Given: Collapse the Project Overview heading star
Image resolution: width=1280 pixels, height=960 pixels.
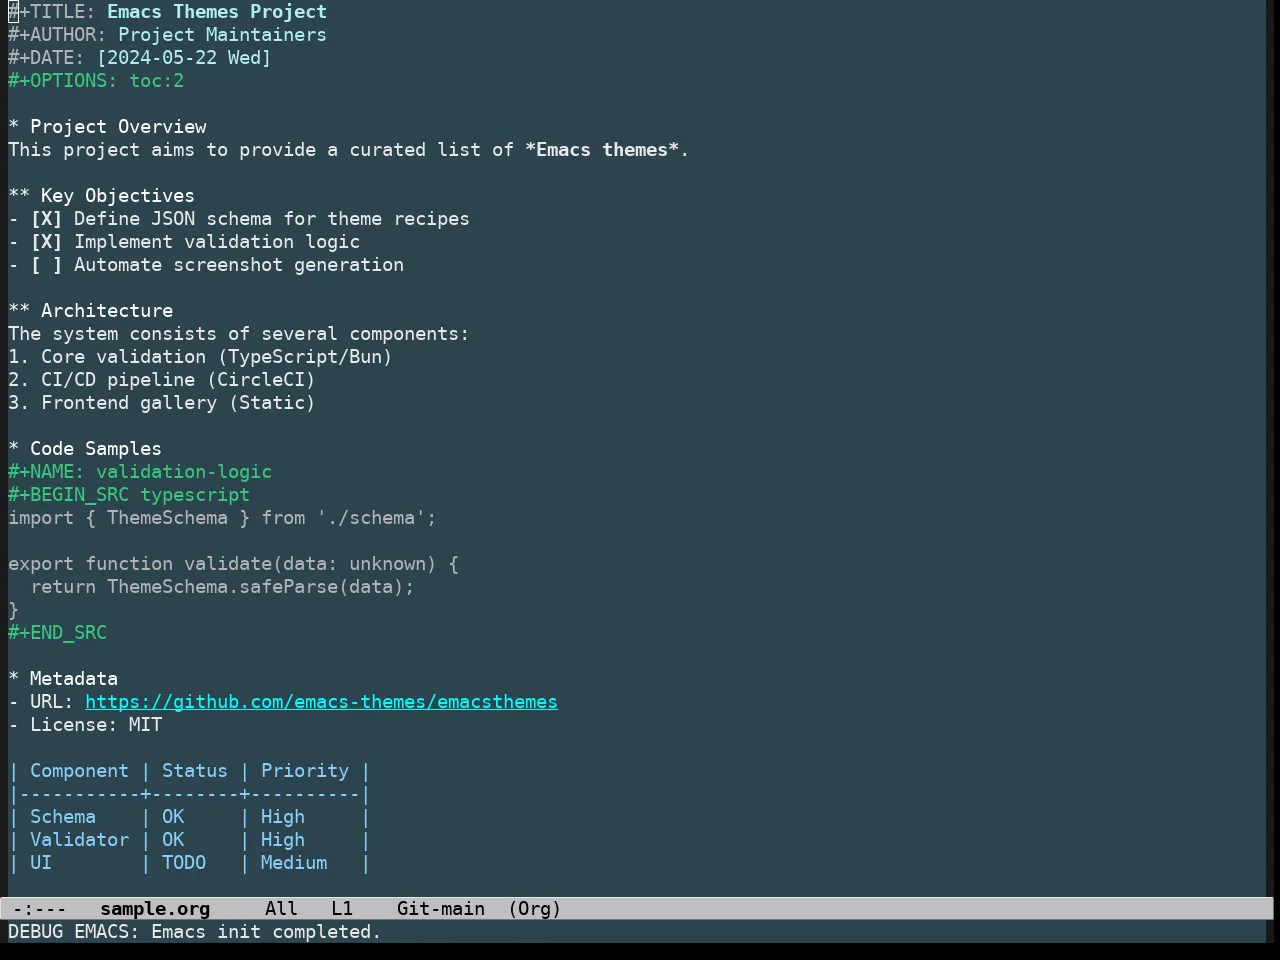Looking at the screenshot, I should [14, 127].
